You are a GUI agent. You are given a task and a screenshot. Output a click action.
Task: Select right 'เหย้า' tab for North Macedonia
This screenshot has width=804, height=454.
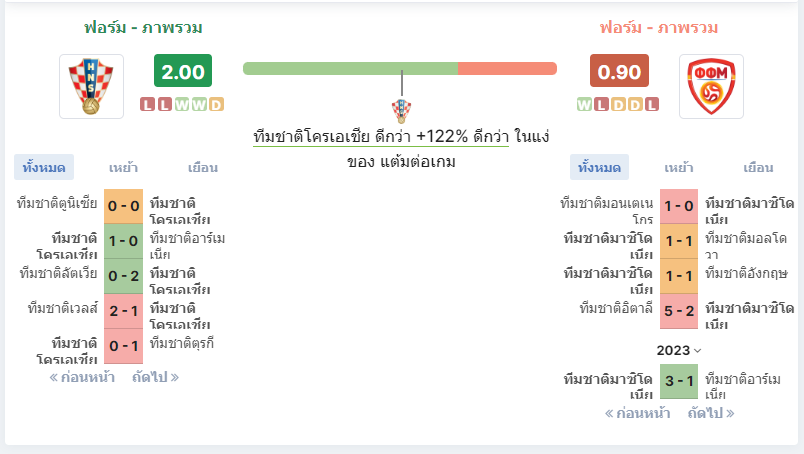[x=679, y=167]
